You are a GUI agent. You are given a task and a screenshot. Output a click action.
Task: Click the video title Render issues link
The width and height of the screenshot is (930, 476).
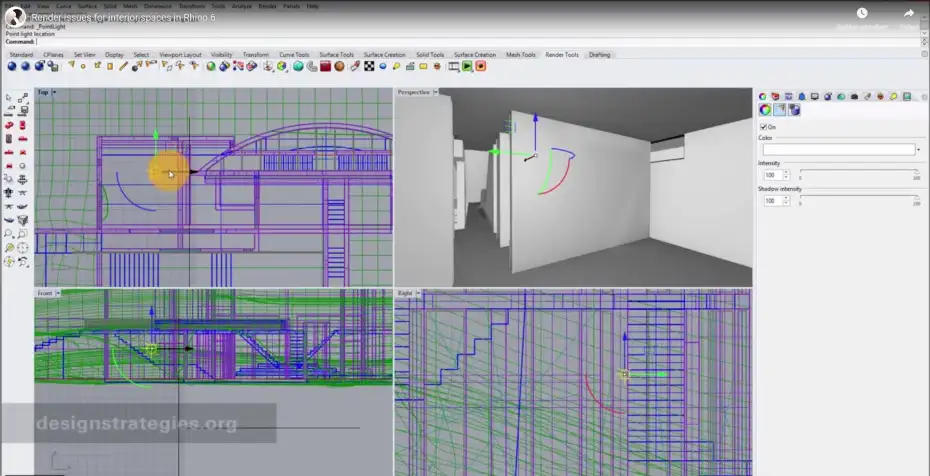tap(123, 18)
